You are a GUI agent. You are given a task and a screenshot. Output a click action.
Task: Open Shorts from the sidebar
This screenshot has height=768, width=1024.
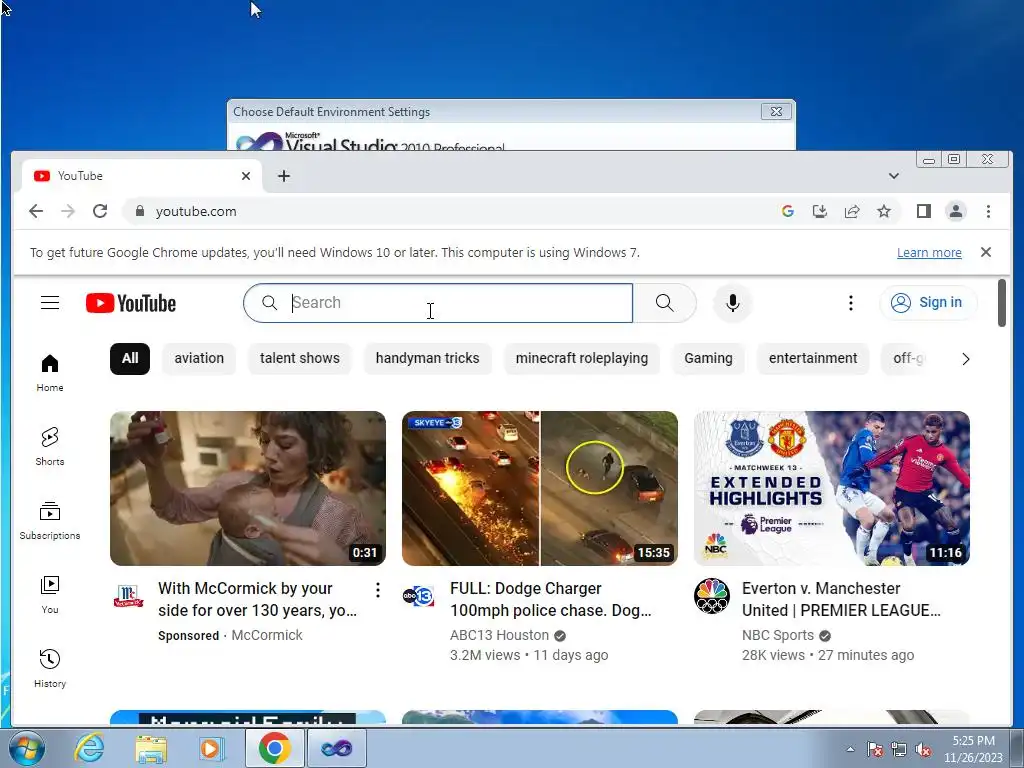click(x=50, y=447)
